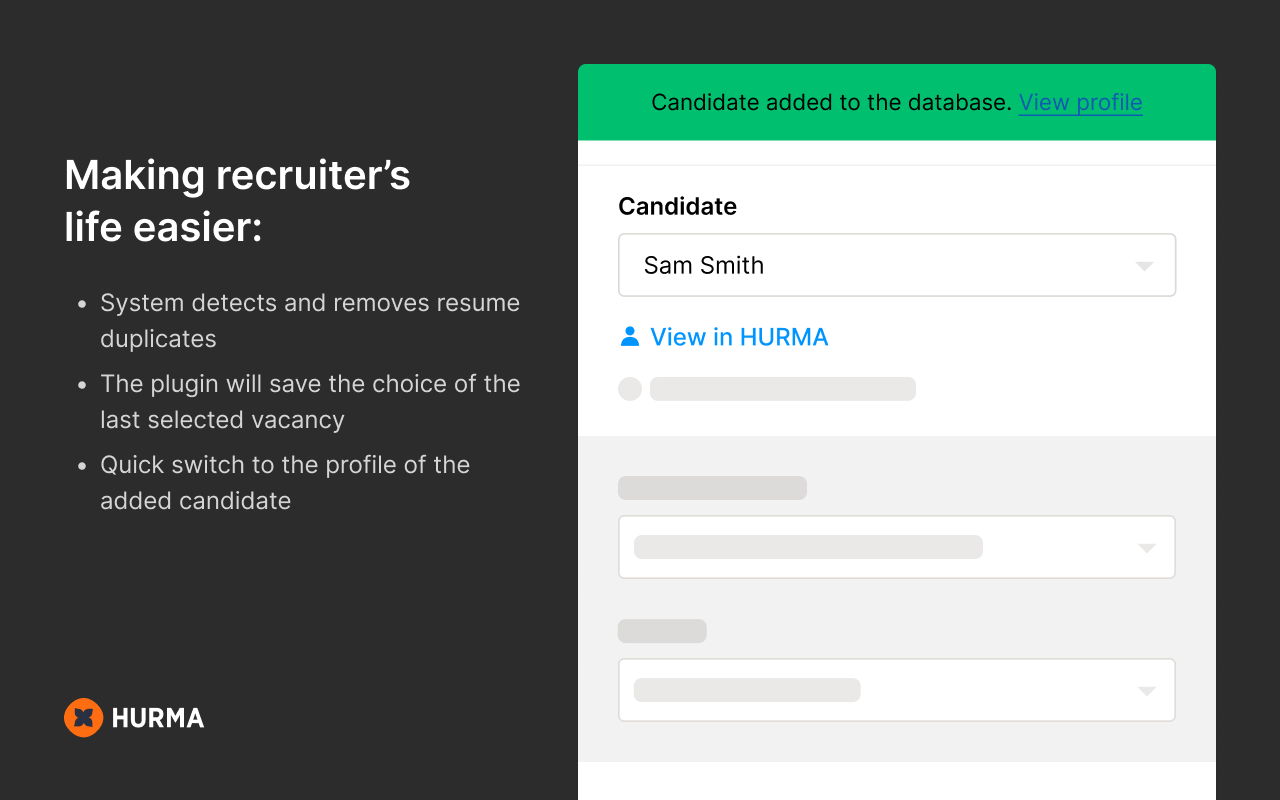The height and width of the screenshot is (800, 1280).
Task: Click the Making recruiter's life easier heading
Action: point(238,201)
